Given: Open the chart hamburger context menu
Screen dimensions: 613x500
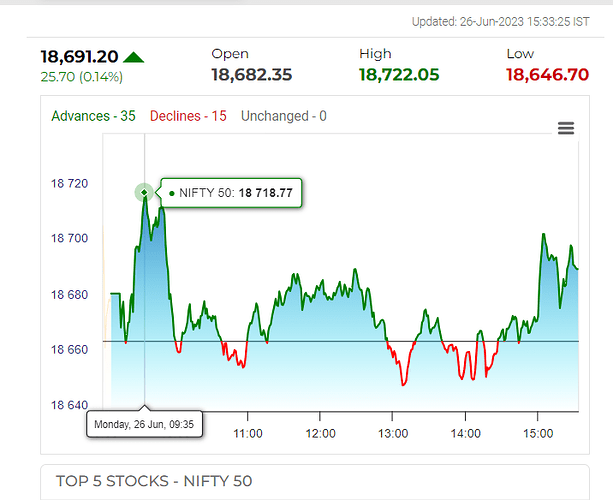Looking at the screenshot, I should [x=566, y=128].
